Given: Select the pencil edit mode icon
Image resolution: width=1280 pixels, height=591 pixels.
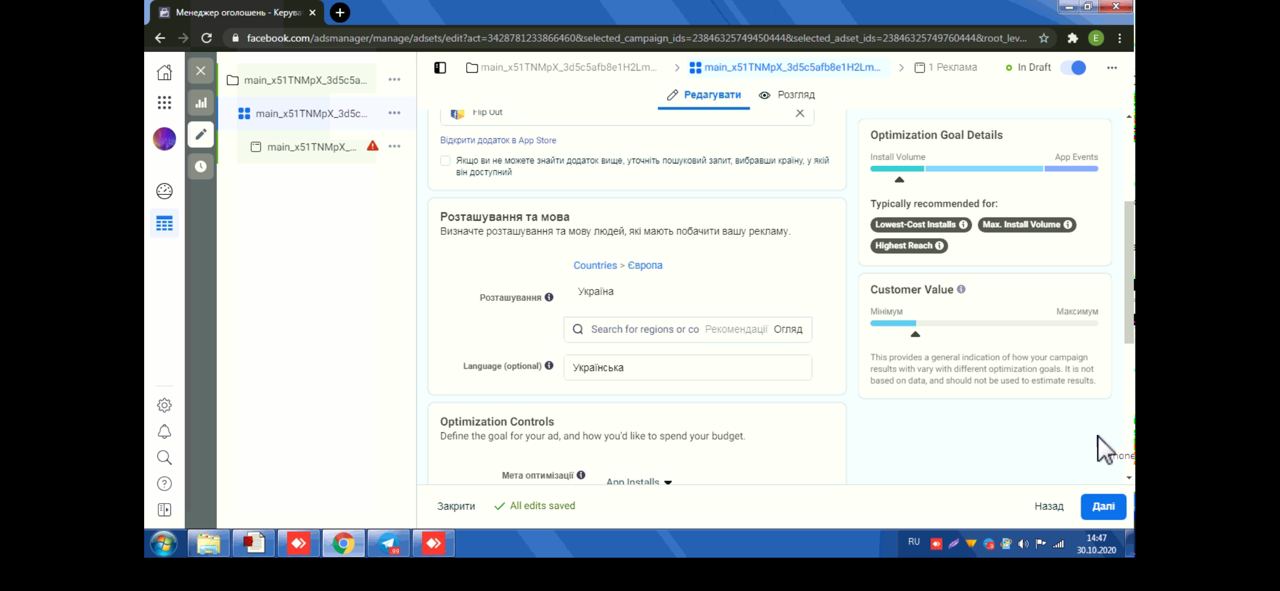Looking at the screenshot, I should pyautogui.click(x=201, y=134).
